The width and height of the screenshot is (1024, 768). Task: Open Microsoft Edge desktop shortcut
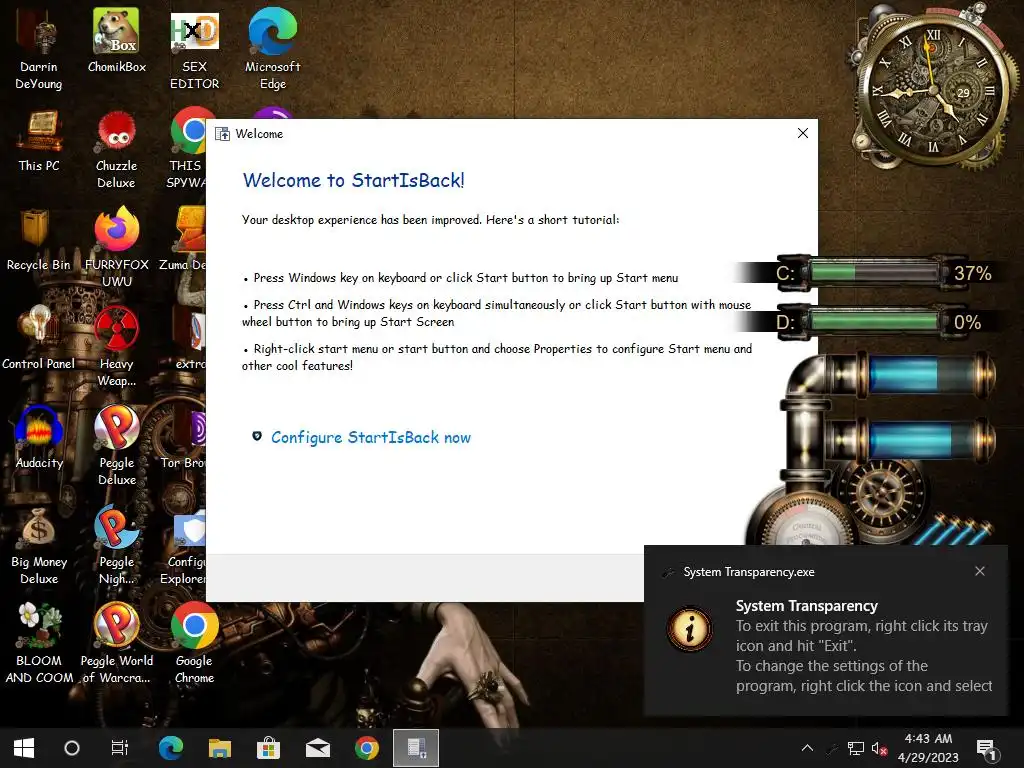272,50
